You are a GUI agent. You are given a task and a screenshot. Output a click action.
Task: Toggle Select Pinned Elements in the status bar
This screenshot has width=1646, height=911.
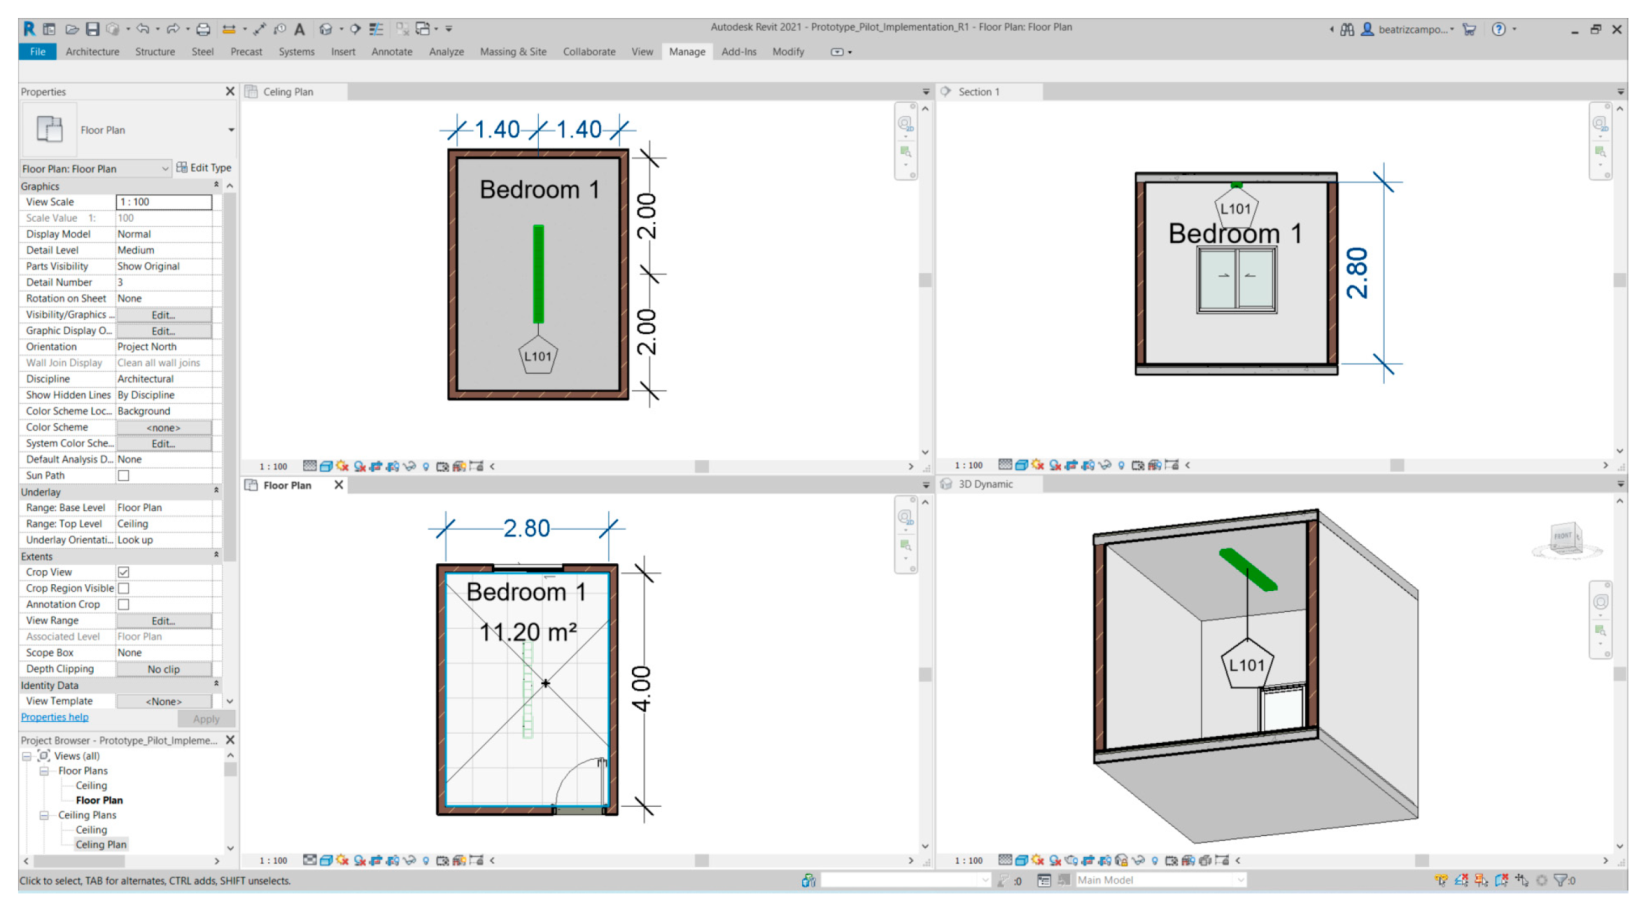1481,881
